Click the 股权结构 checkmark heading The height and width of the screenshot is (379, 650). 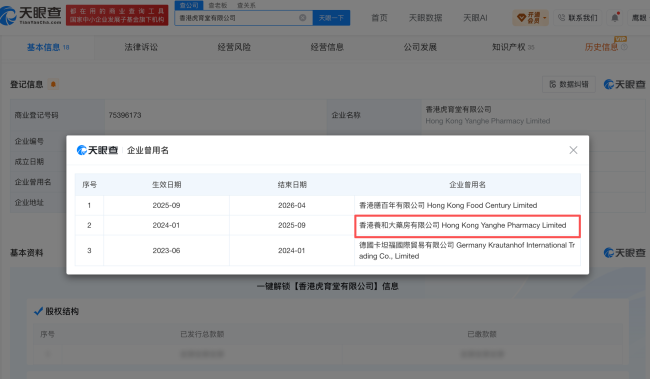(56, 311)
